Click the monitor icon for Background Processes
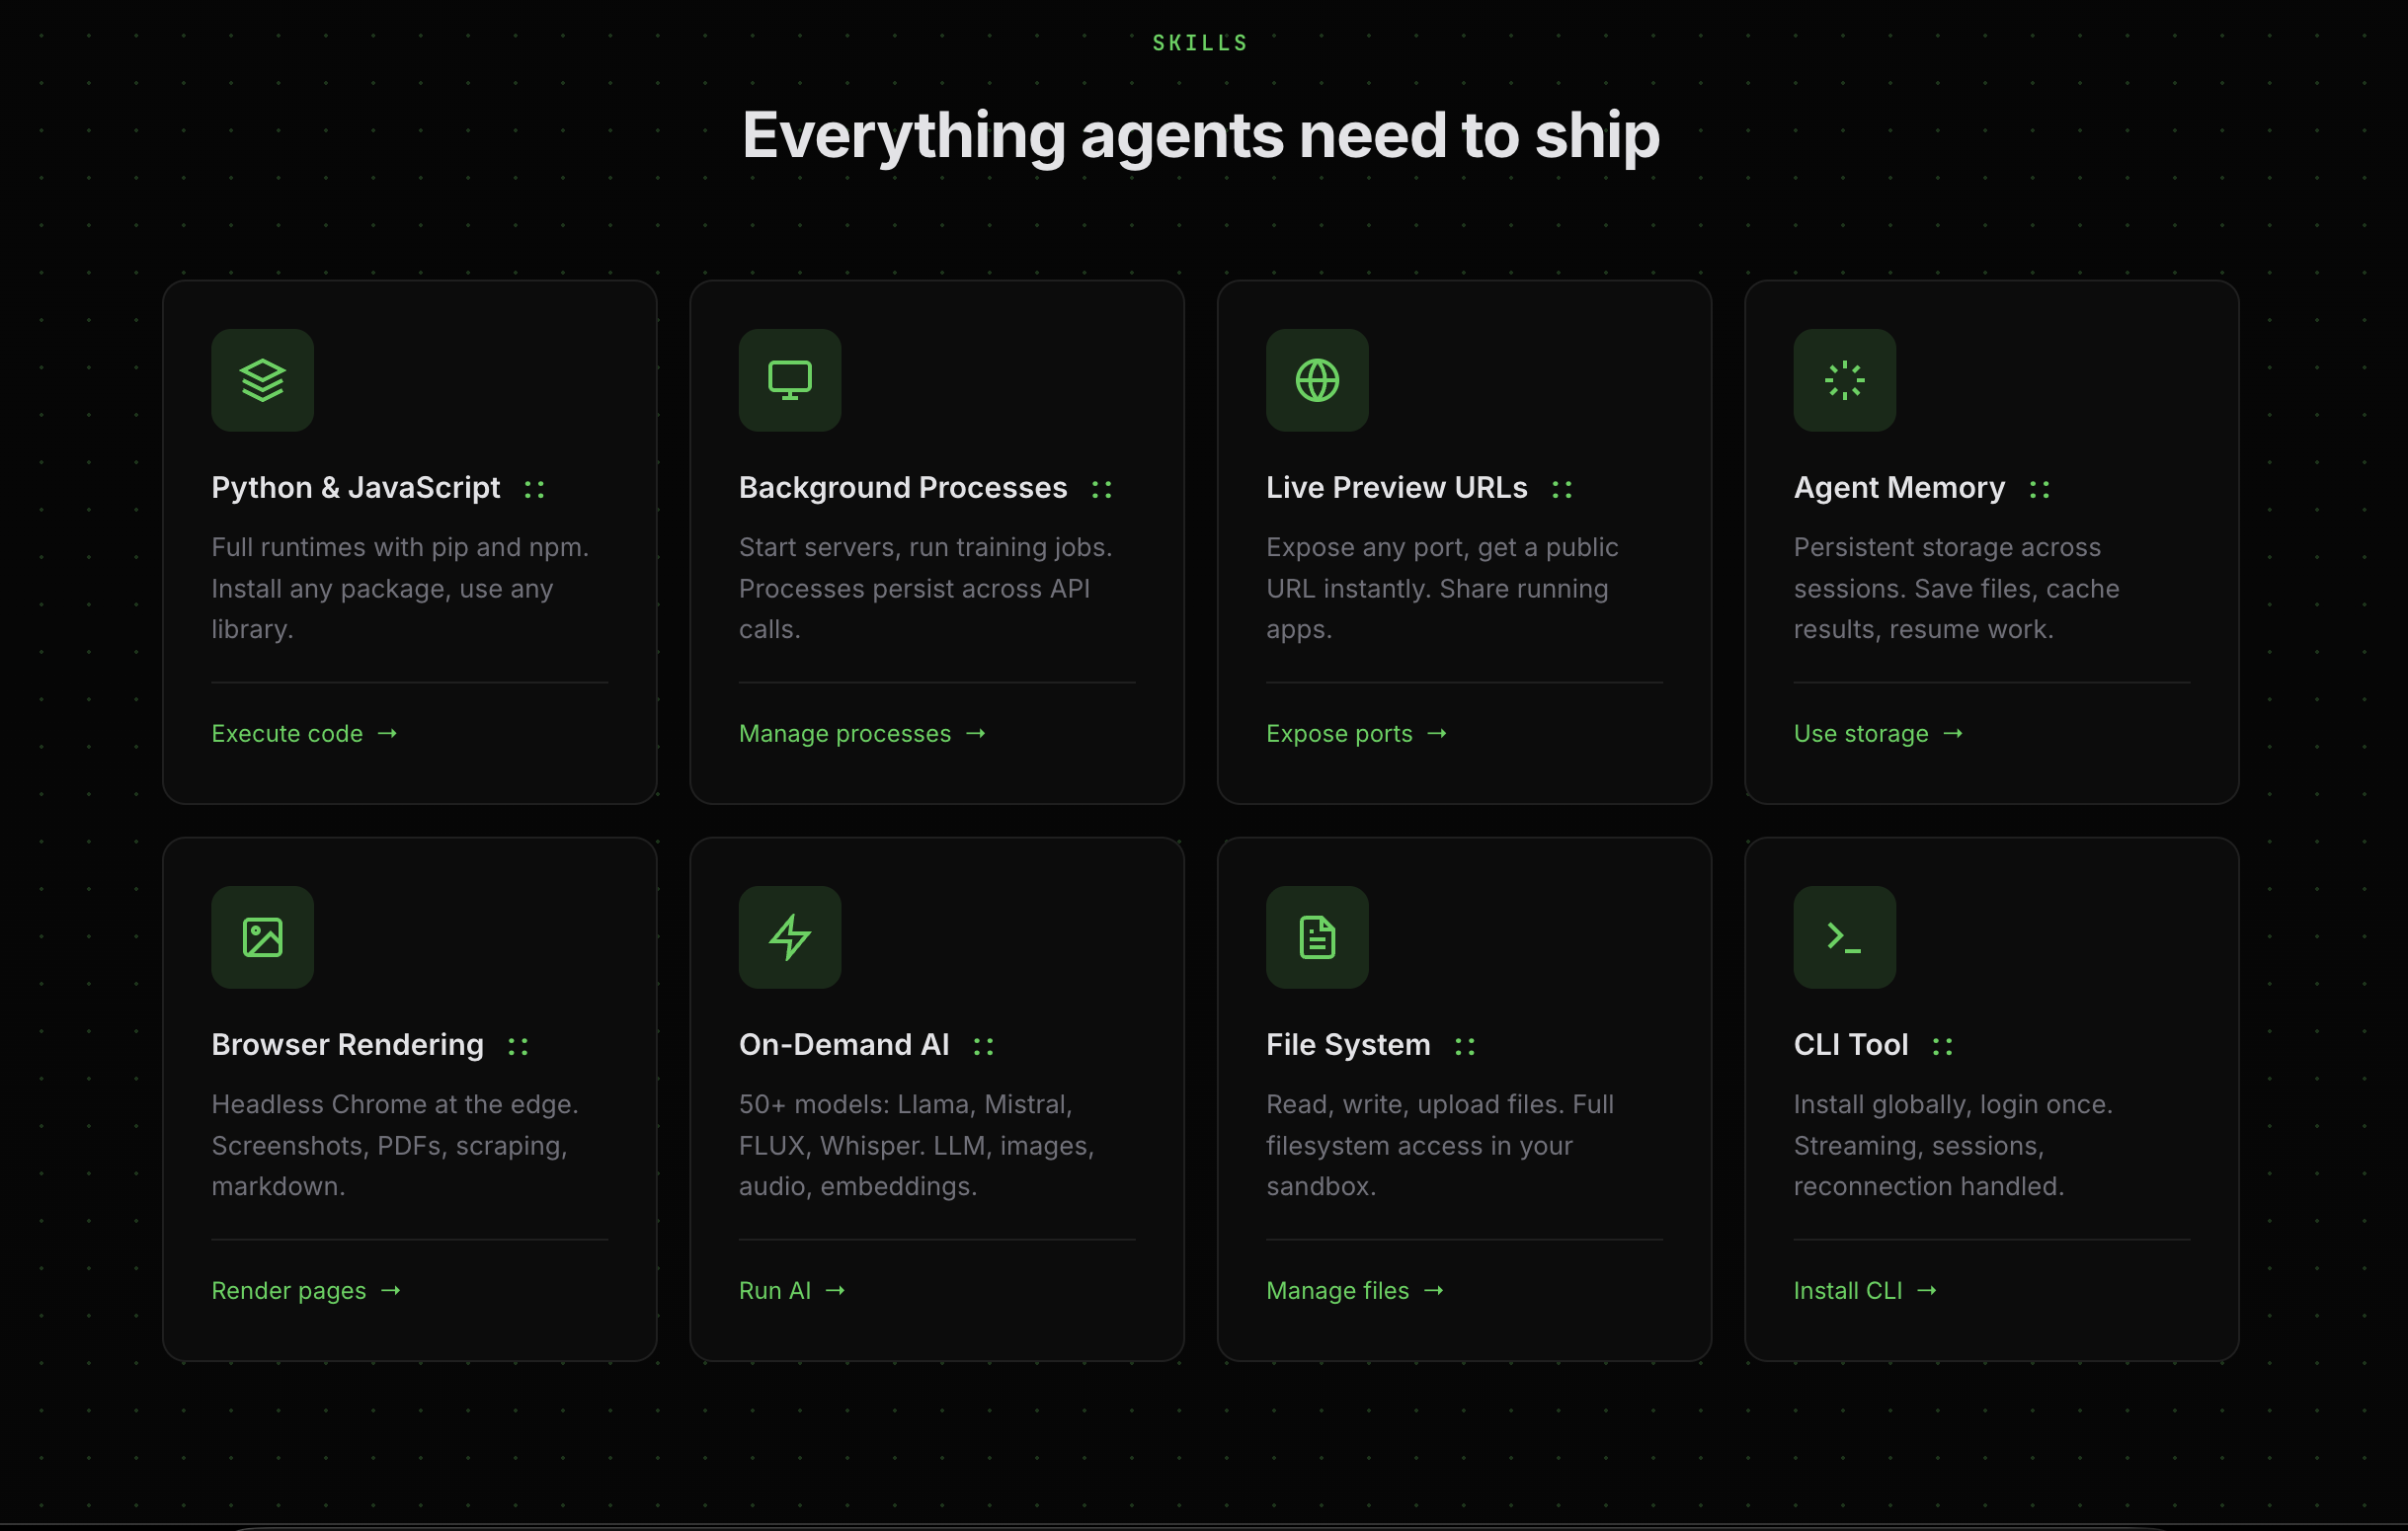The image size is (2408, 1531). (789, 380)
